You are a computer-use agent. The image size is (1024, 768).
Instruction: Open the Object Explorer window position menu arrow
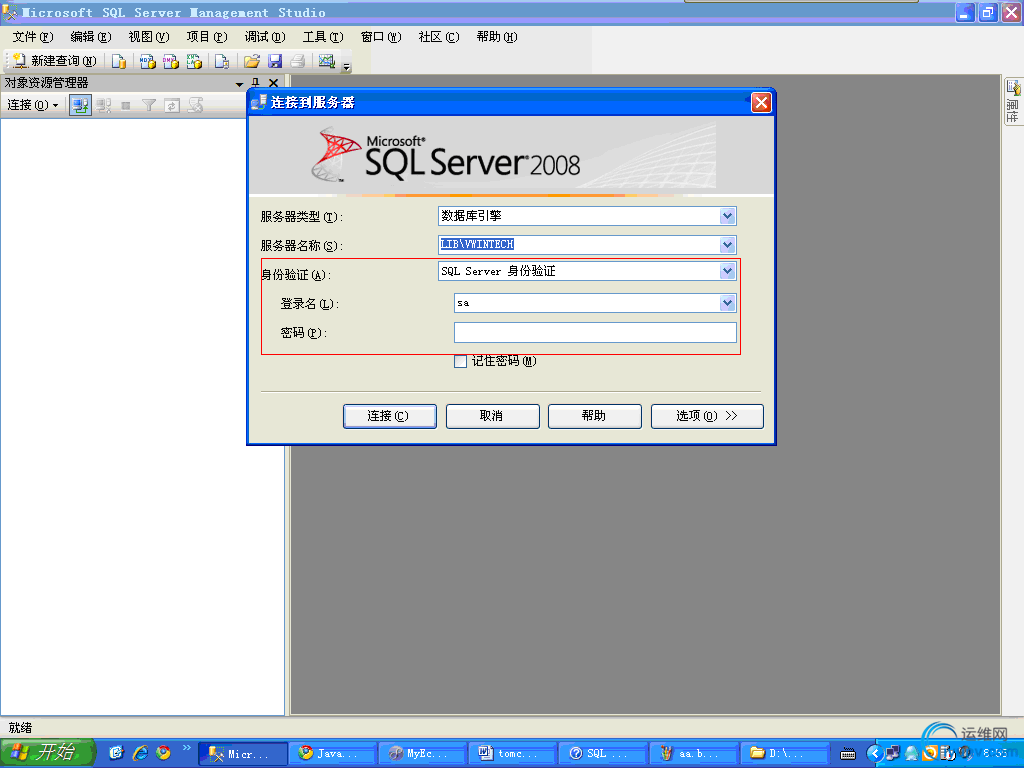(x=239, y=84)
